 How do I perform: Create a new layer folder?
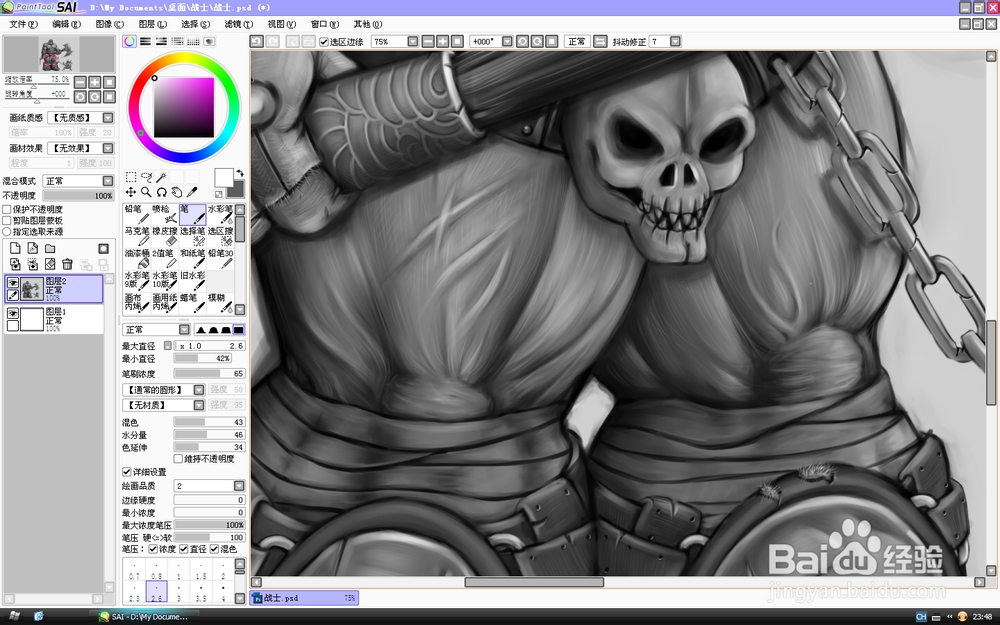[50, 248]
